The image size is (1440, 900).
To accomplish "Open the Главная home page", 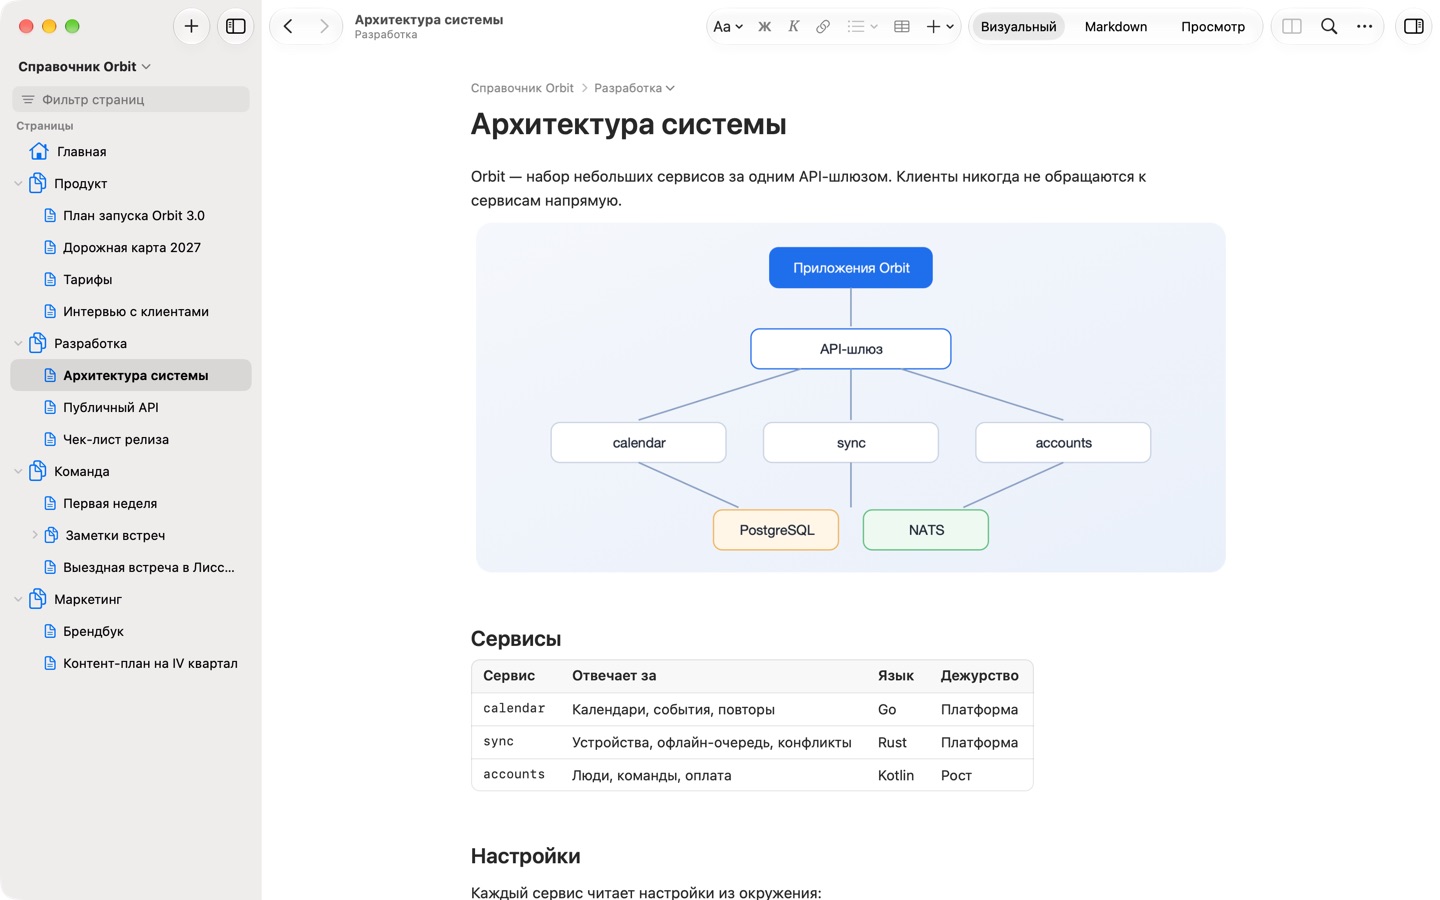I will click(x=131, y=151).
